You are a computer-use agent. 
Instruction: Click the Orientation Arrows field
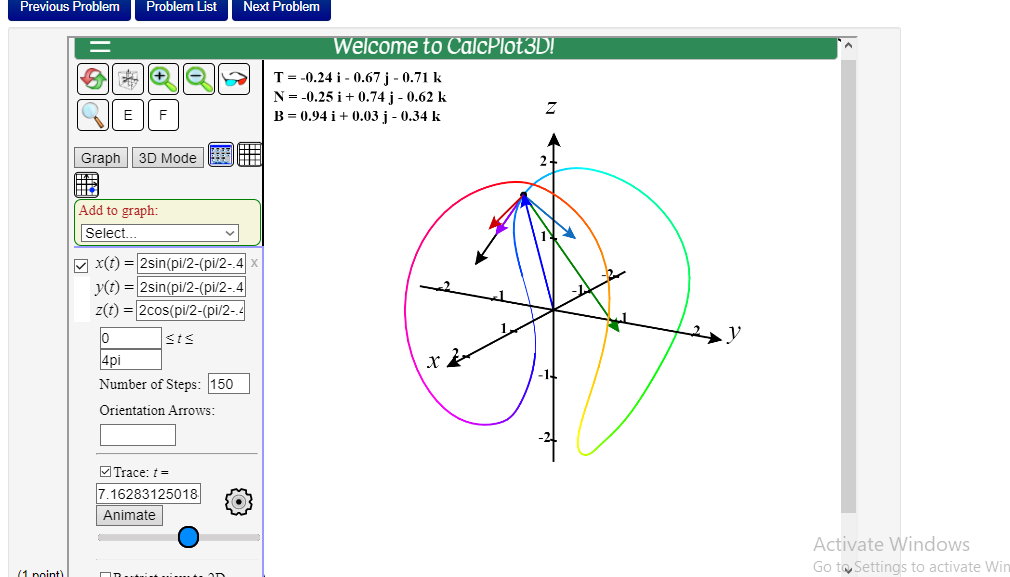pos(138,435)
